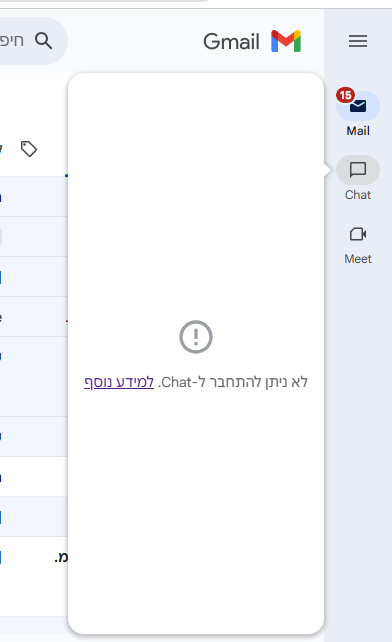This screenshot has width=392, height=642.
Task: Click the colorful Gmail M logo
Action: coord(286,41)
